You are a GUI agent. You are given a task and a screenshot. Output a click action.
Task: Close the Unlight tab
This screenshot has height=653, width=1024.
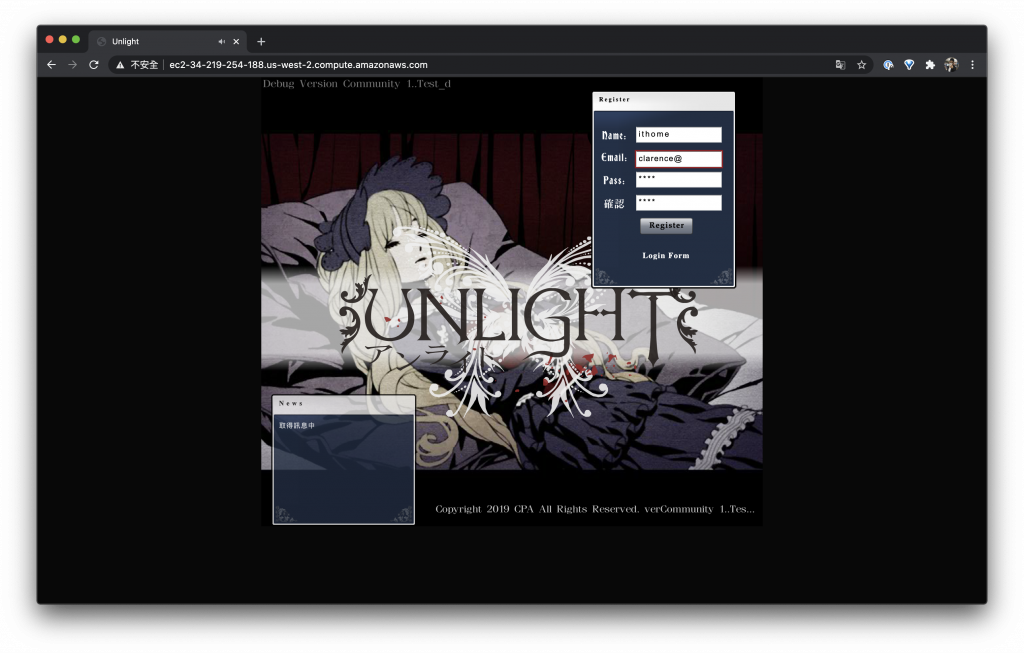coord(236,41)
